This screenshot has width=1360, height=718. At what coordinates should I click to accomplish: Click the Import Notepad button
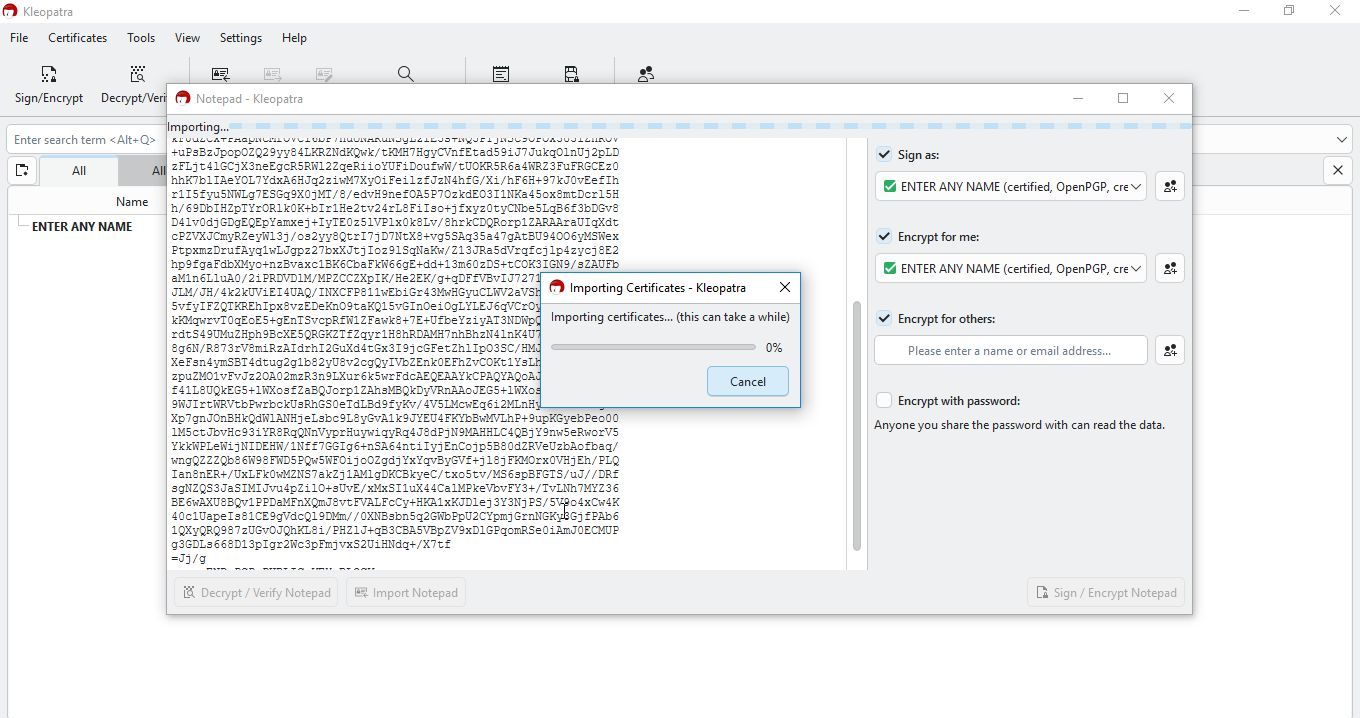click(x=404, y=592)
